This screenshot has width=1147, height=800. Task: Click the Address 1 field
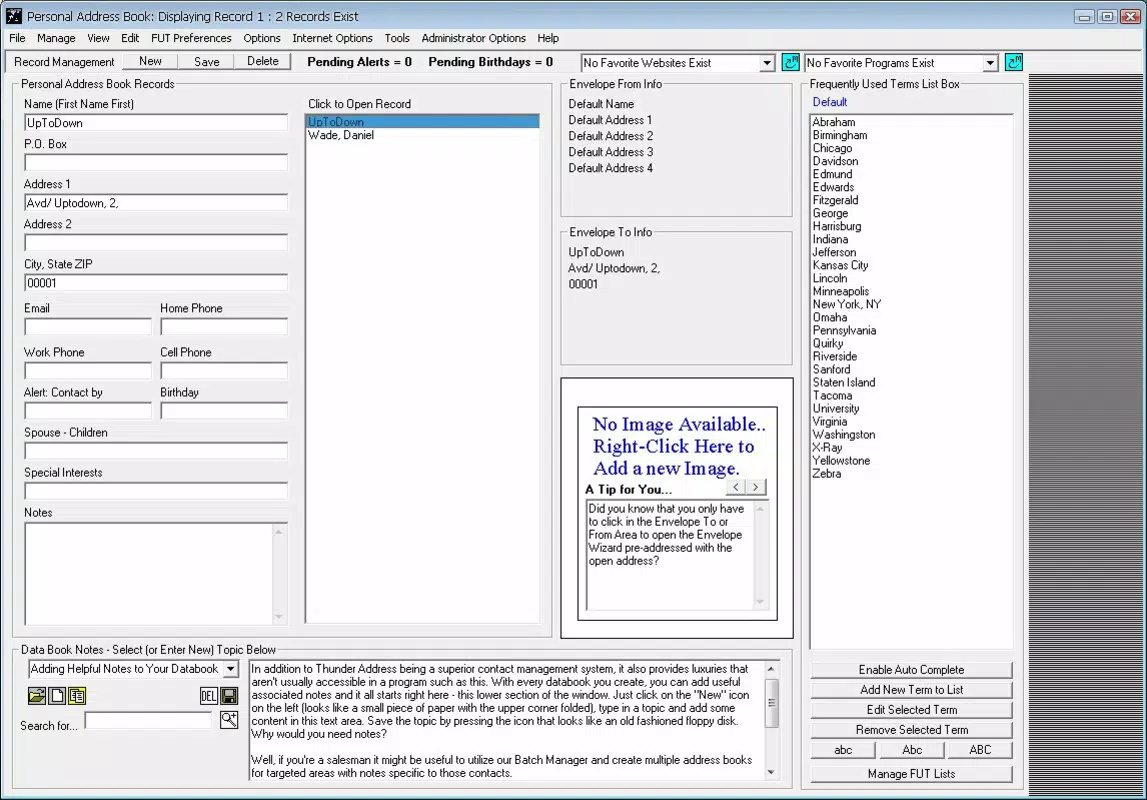156,203
